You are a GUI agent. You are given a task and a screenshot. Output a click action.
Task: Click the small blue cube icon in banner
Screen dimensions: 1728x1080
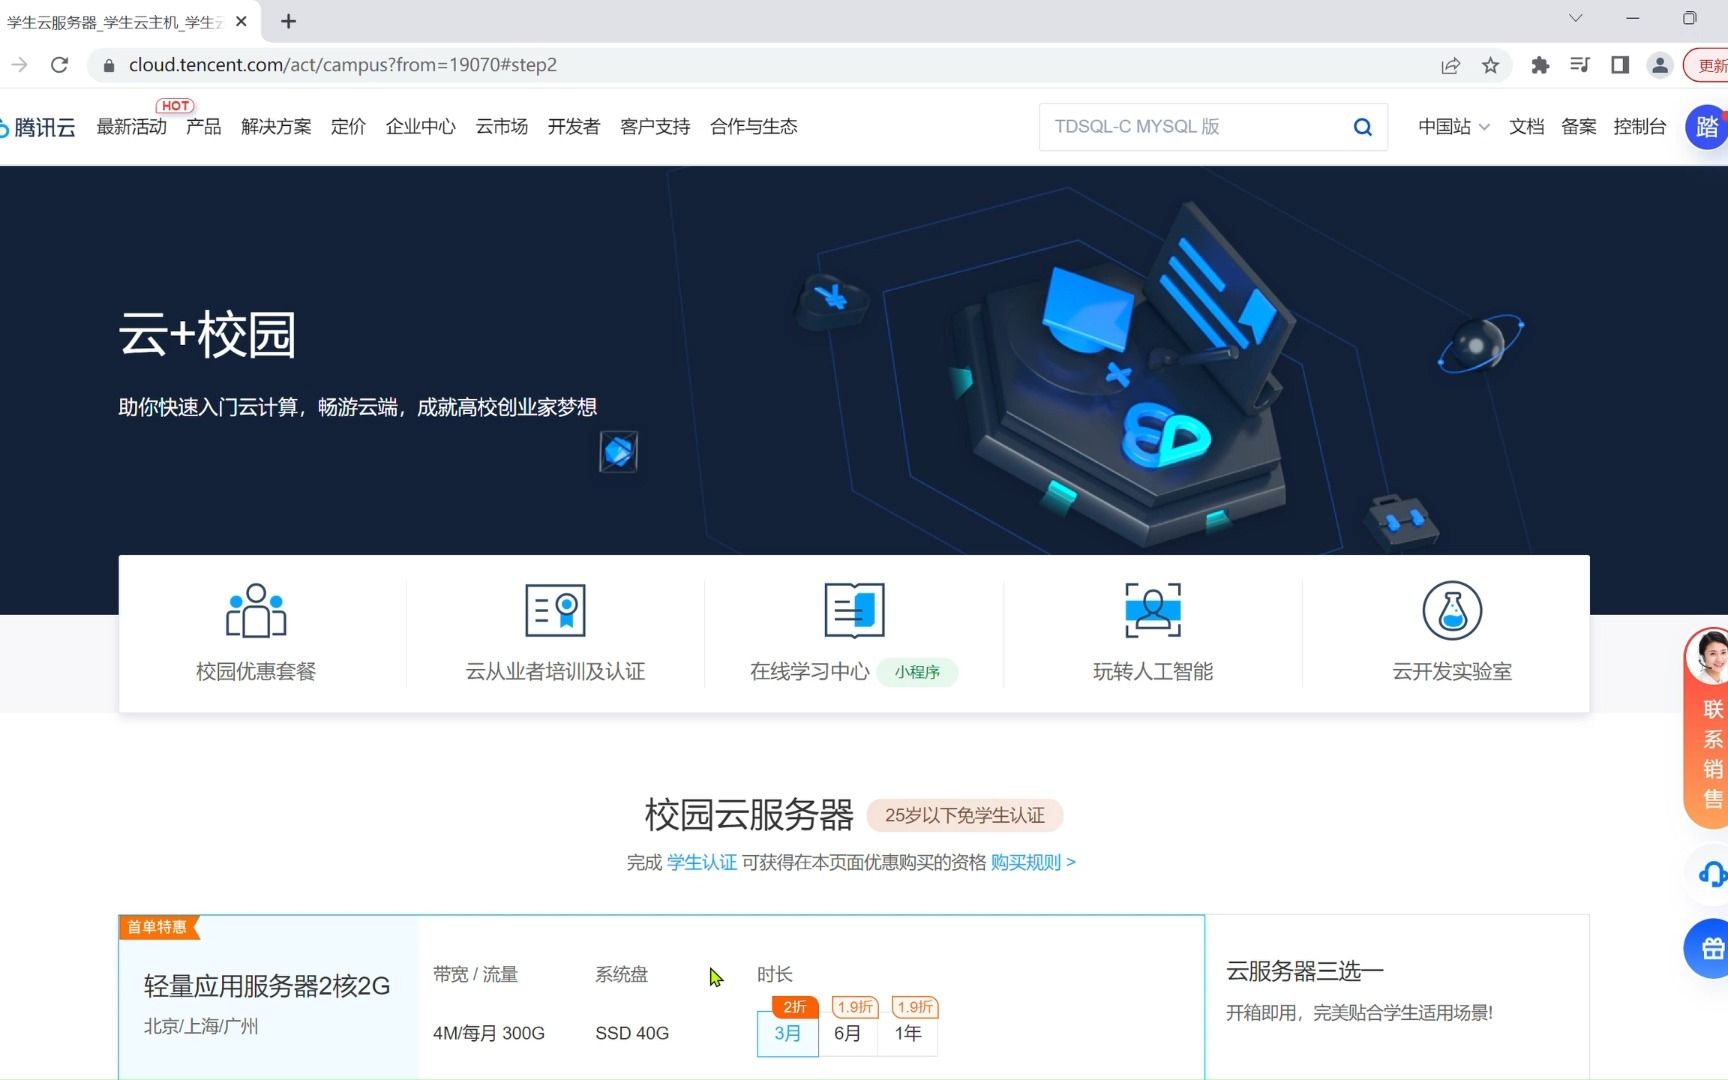click(x=618, y=452)
